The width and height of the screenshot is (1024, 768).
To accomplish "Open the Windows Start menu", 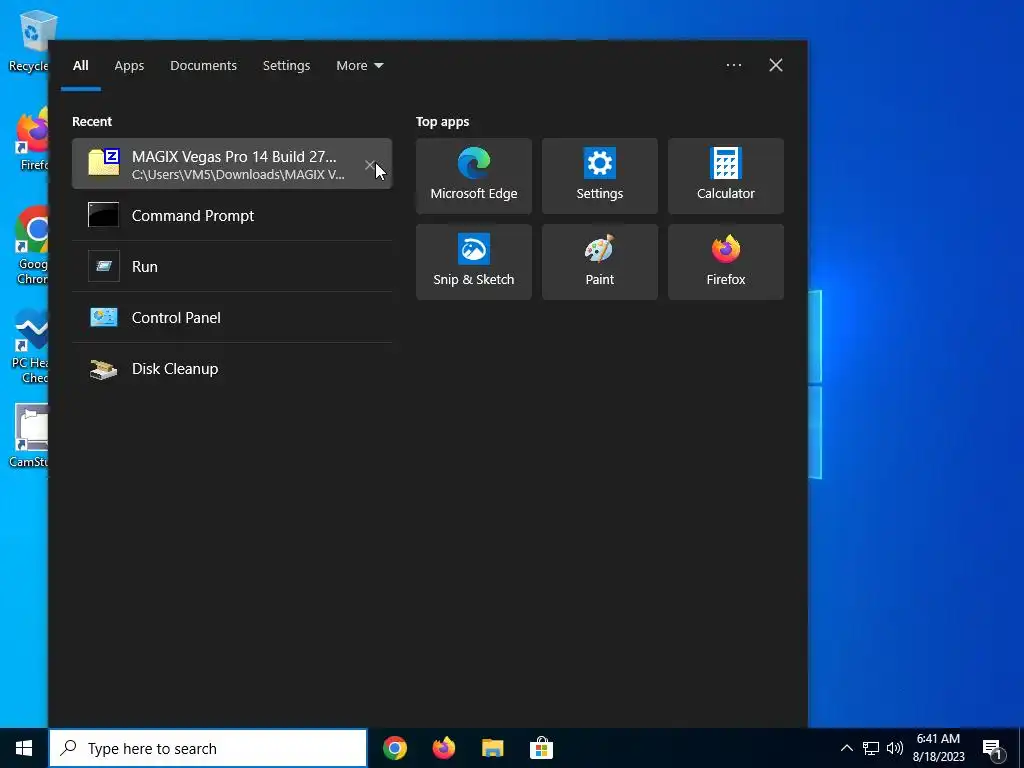I will coord(24,748).
